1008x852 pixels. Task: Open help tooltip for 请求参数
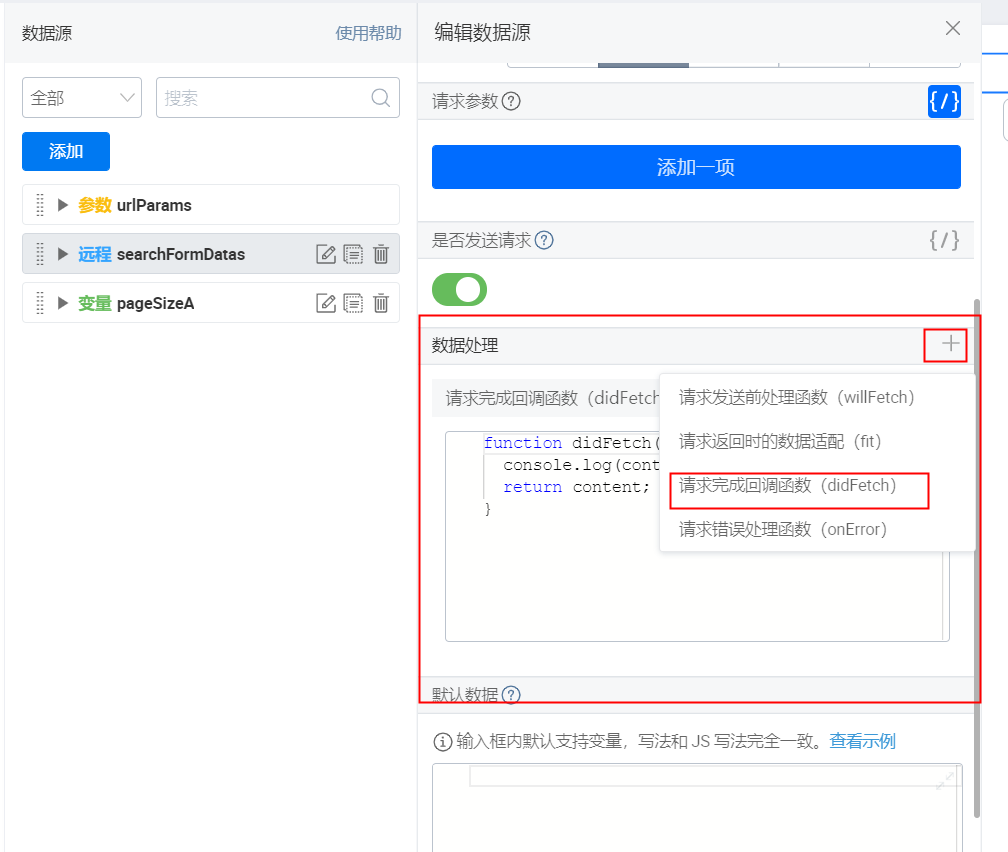pos(511,102)
